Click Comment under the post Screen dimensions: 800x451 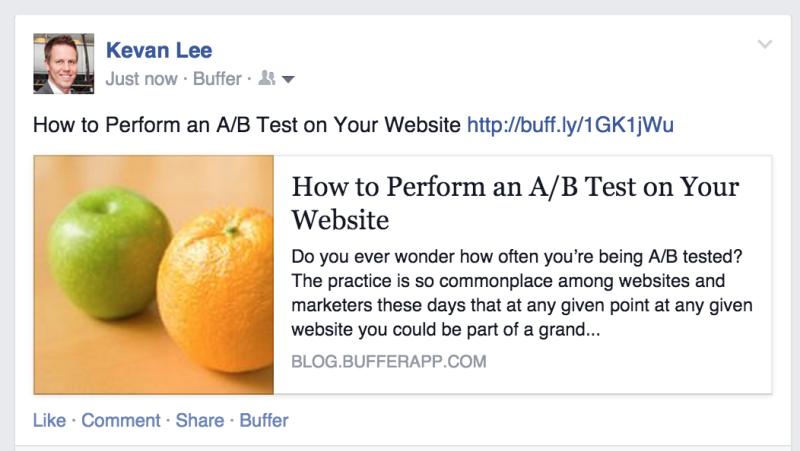pyautogui.click(x=121, y=420)
